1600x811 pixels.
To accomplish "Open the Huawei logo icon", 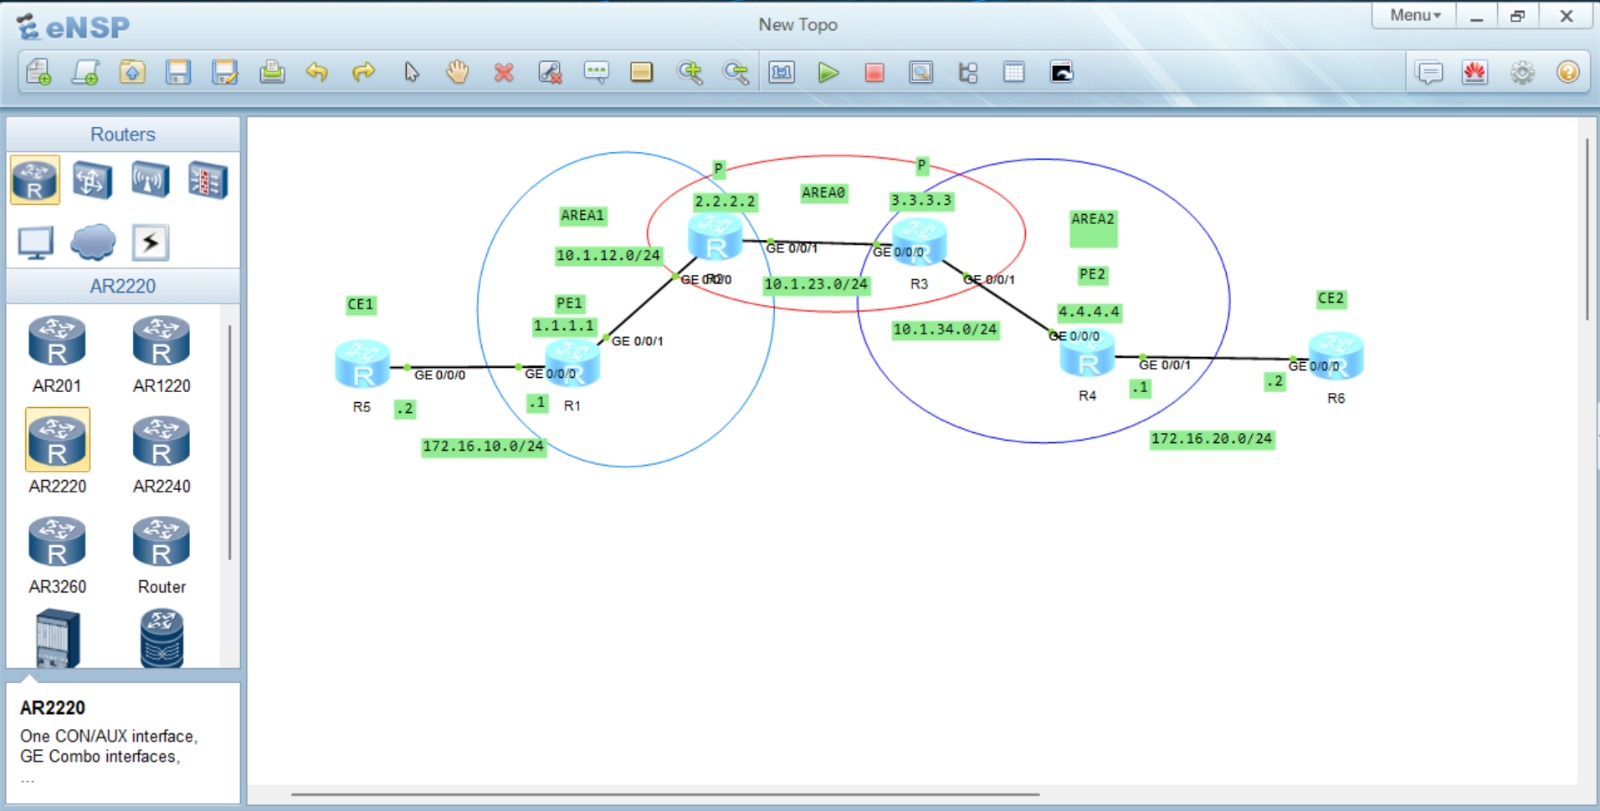I will pyautogui.click(x=1475, y=72).
